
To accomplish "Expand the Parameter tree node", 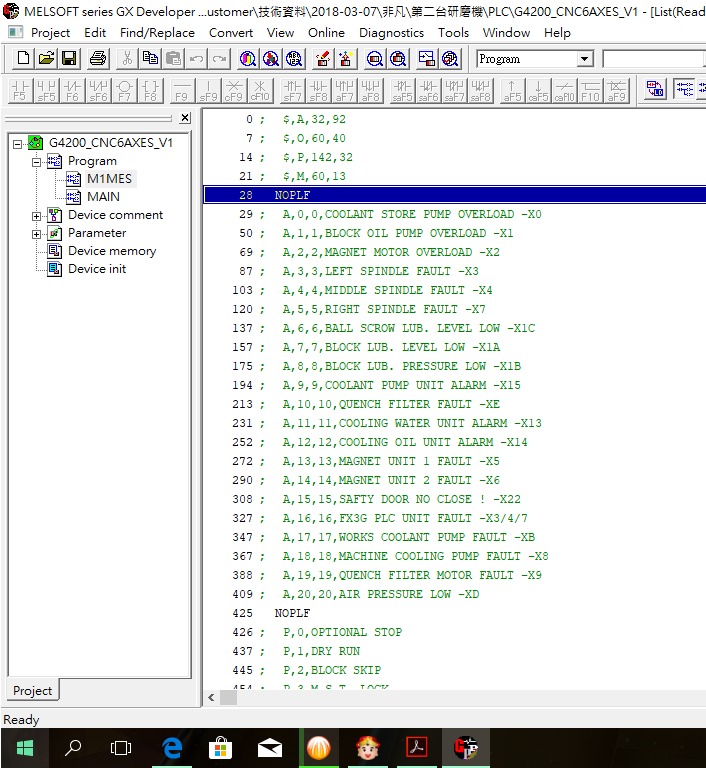I will pos(37,233).
